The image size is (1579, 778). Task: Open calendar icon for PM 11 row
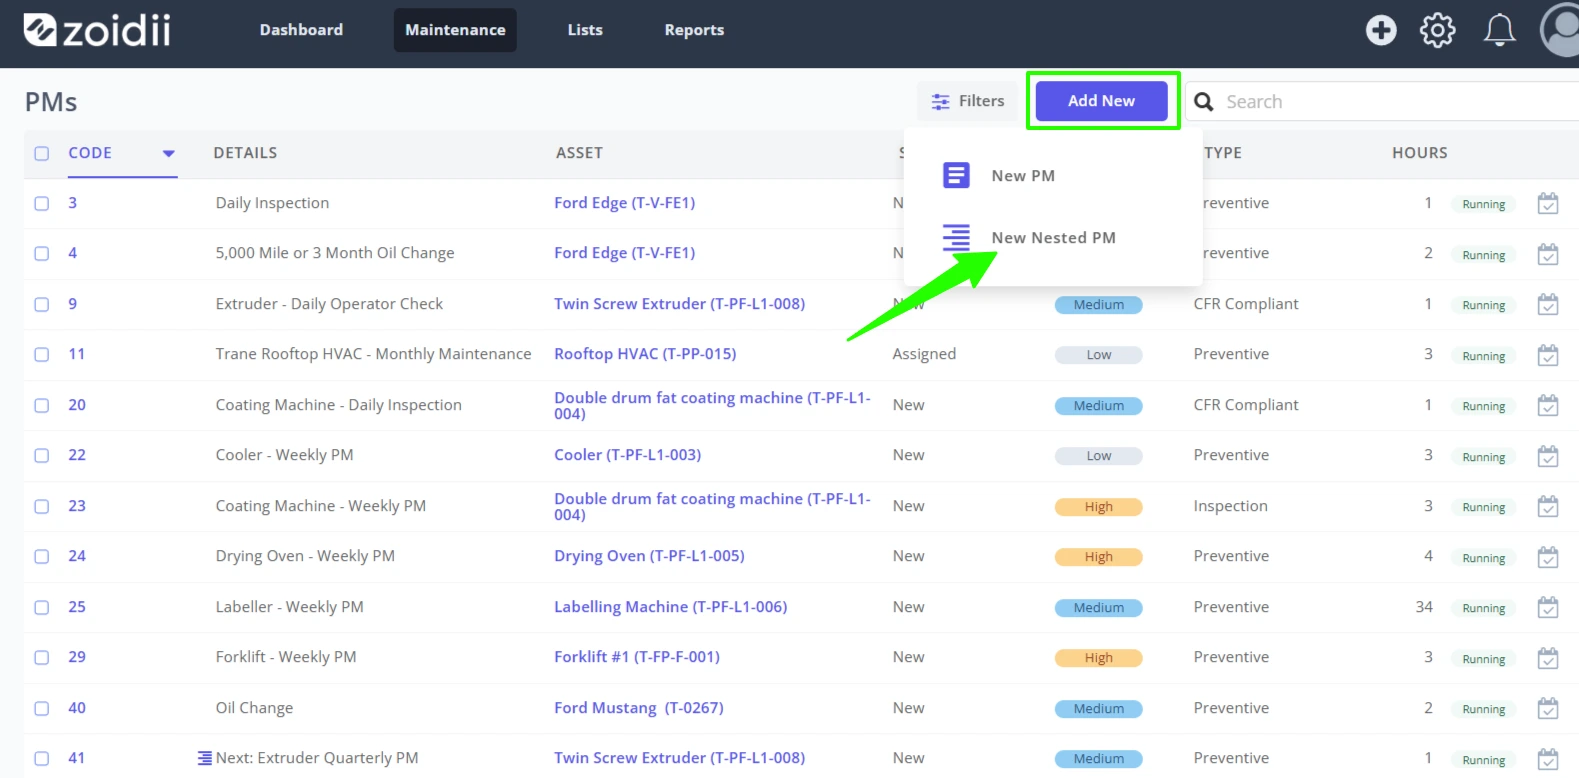pyautogui.click(x=1548, y=355)
